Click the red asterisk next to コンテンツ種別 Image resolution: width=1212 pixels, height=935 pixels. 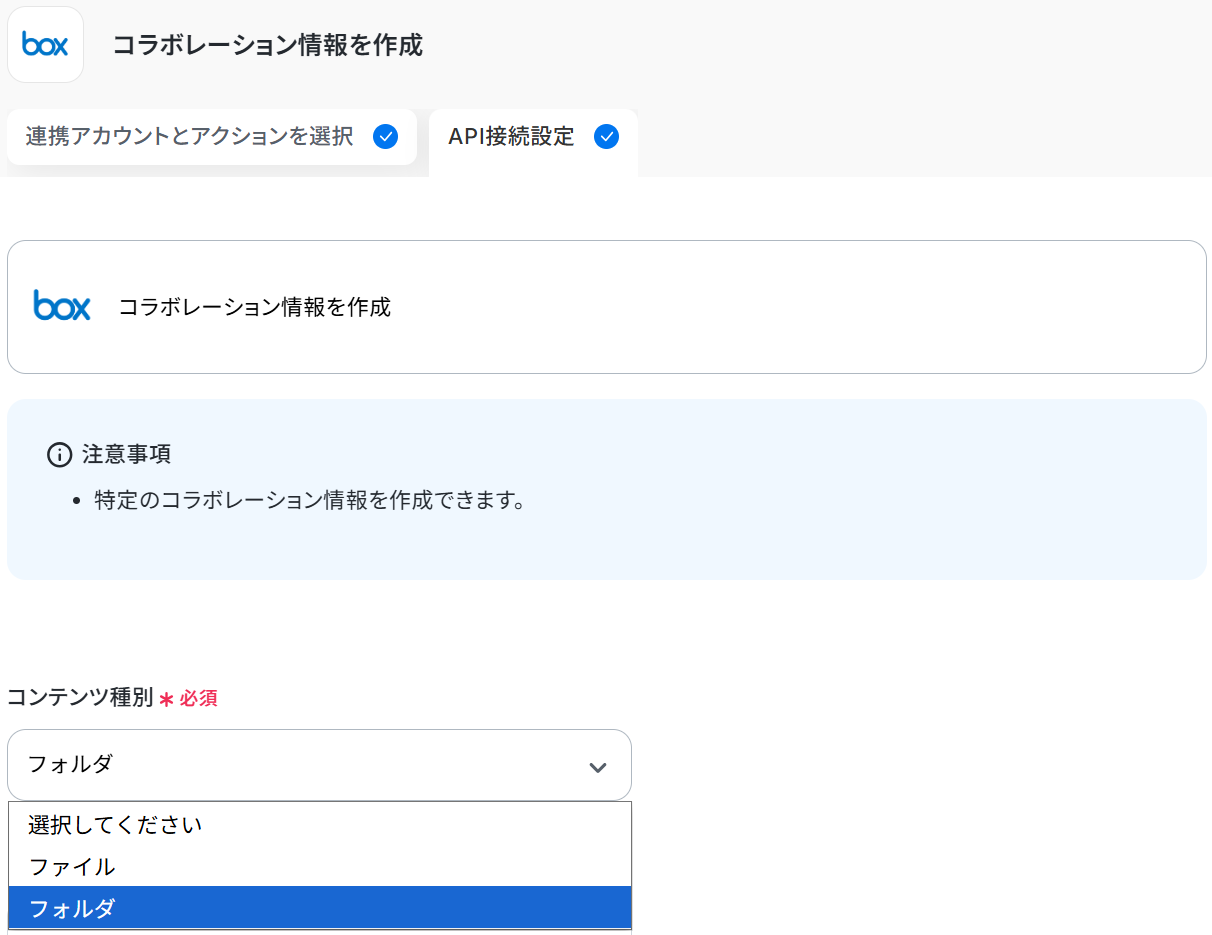click(x=166, y=699)
